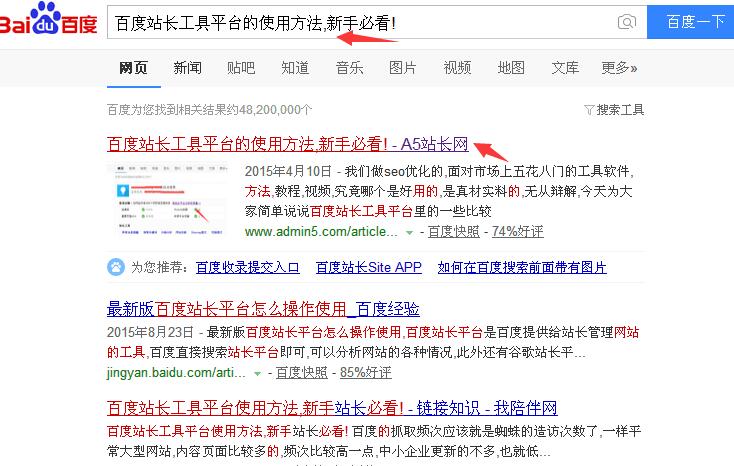Focus the Baidu search input field

click(x=377, y=22)
